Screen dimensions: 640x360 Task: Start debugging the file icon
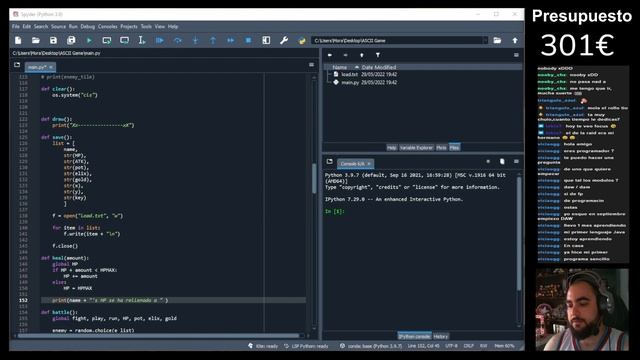click(x=160, y=40)
